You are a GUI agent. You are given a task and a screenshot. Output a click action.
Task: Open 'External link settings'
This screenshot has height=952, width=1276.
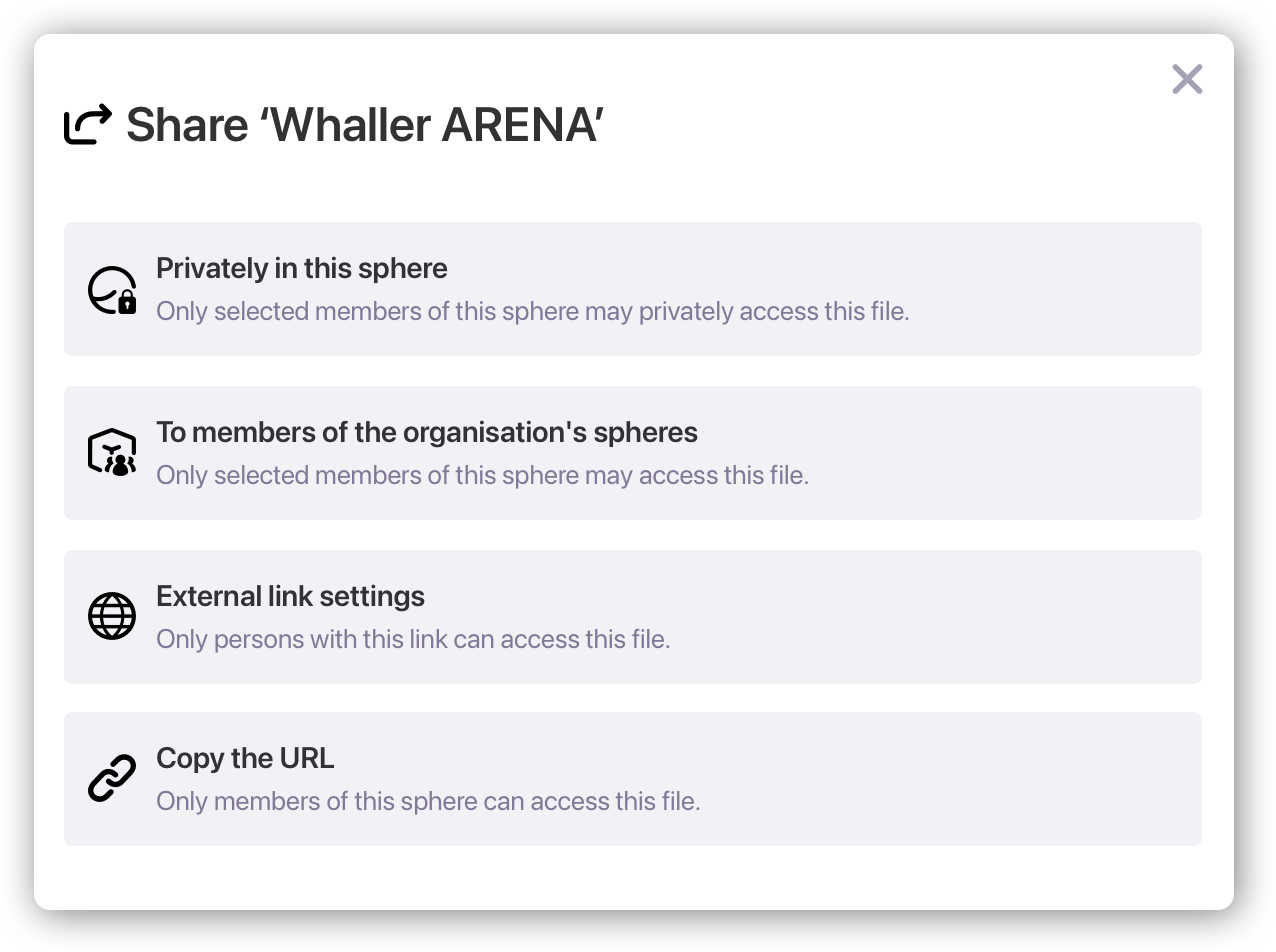(x=290, y=596)
